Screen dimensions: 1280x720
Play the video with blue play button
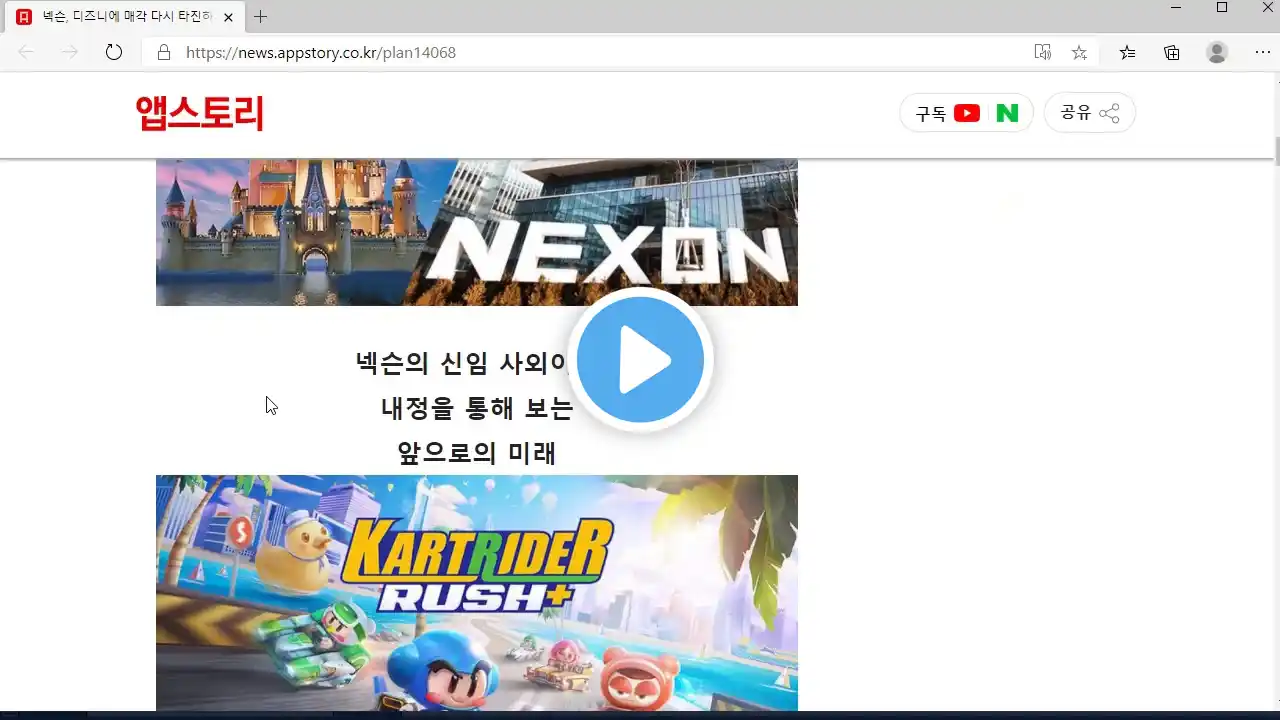[641, 359]
